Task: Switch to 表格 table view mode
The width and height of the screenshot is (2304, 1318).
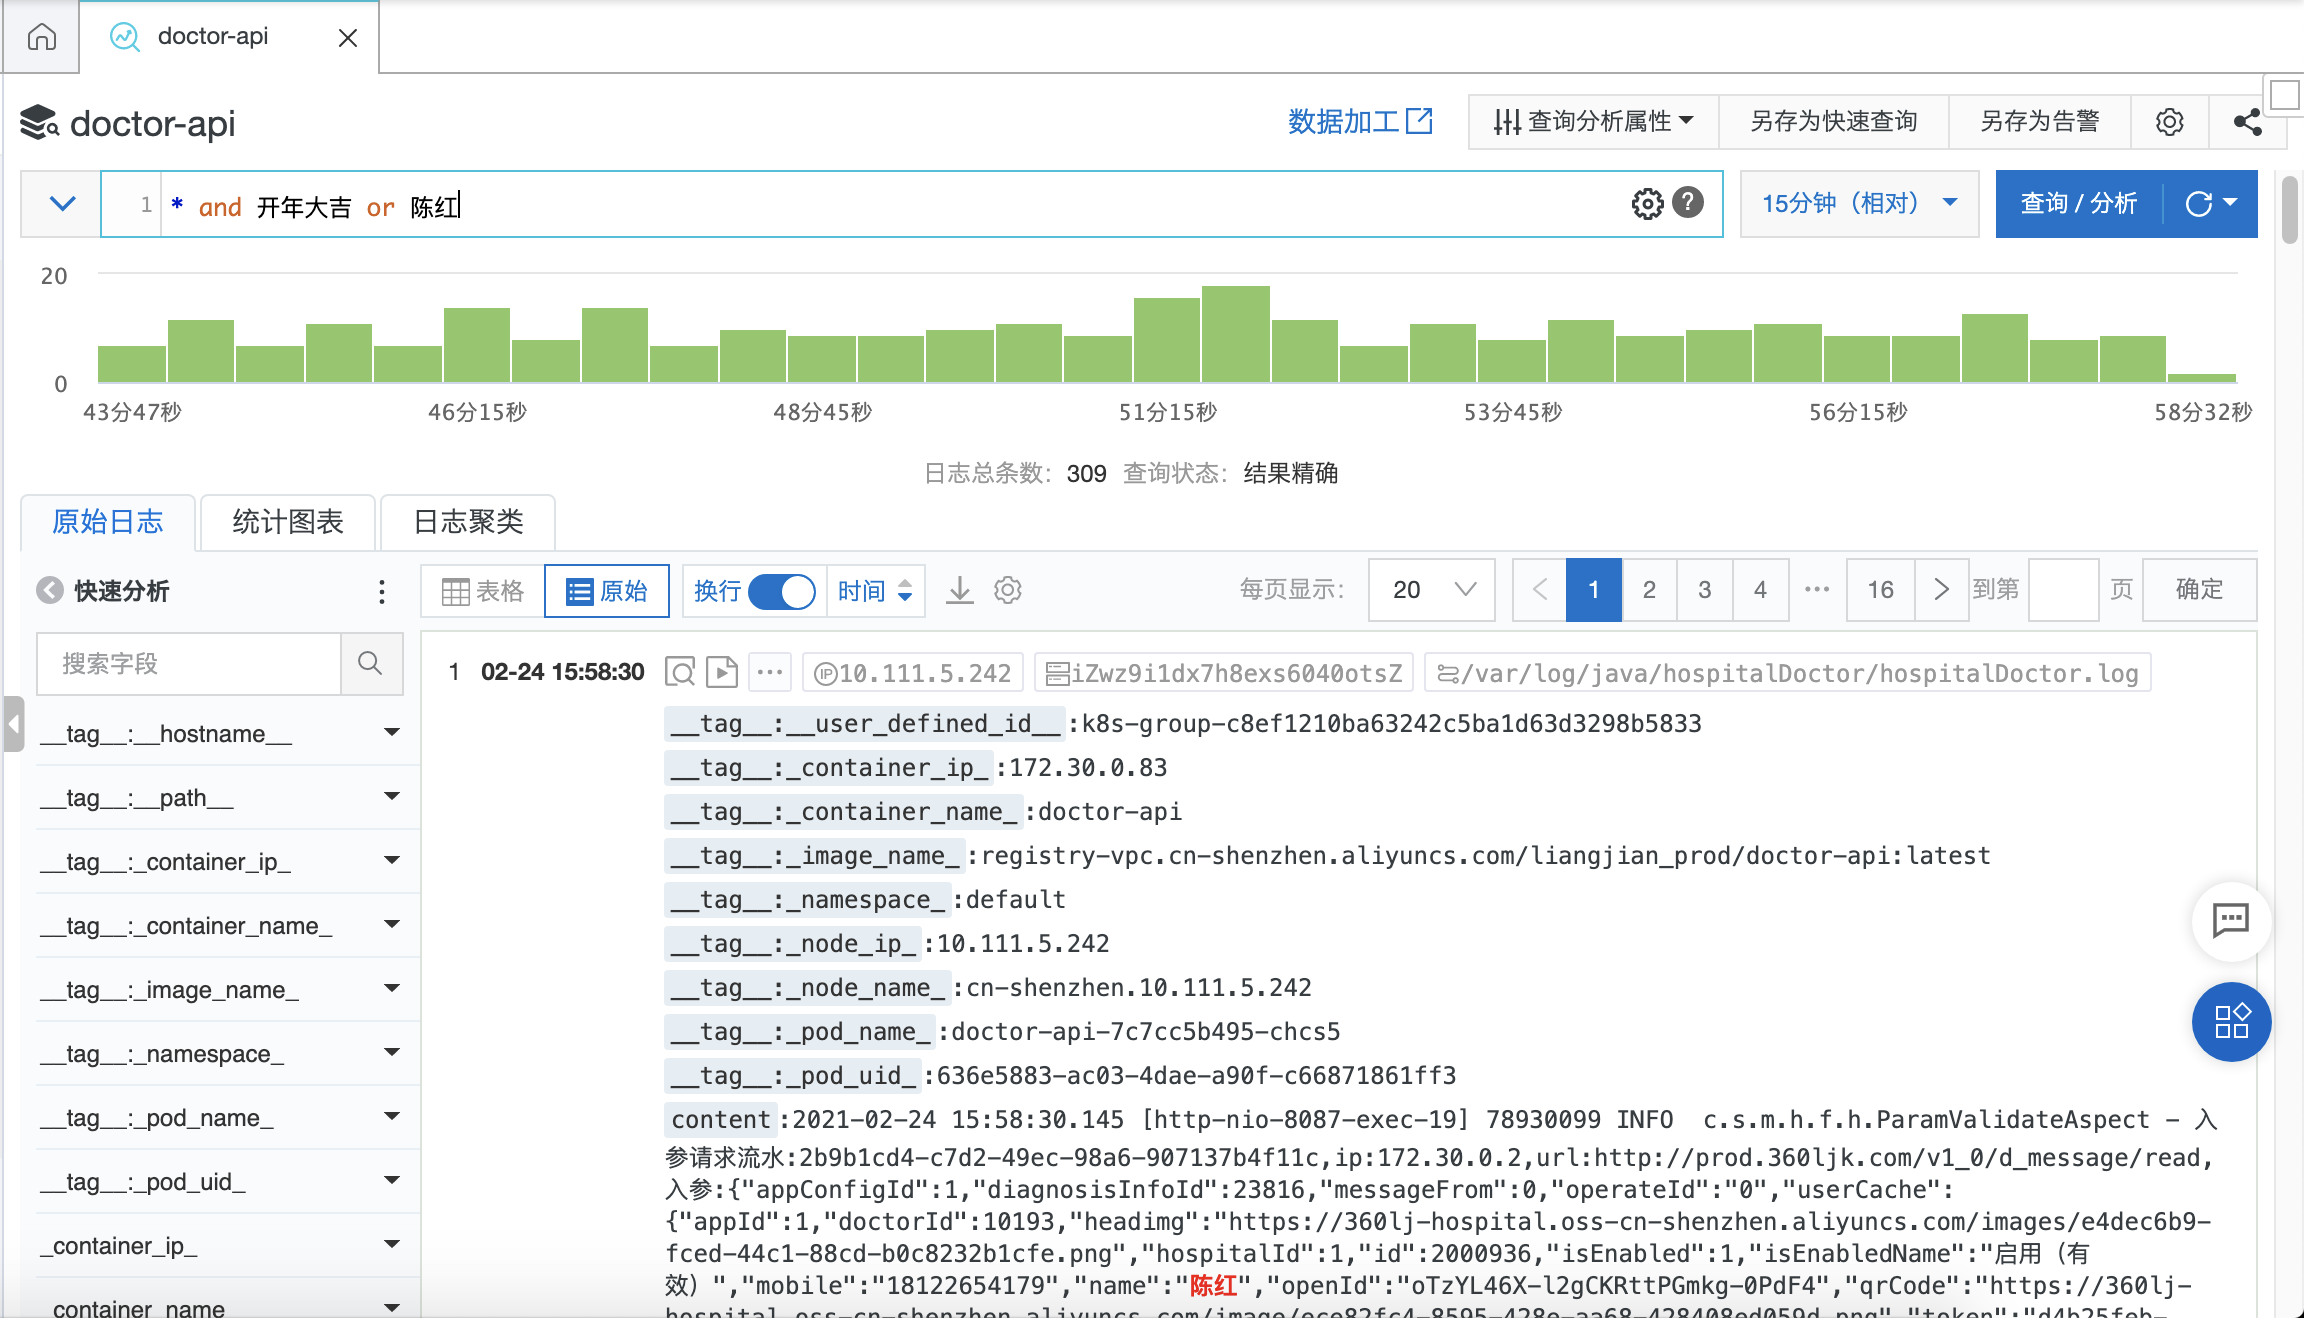Action: pyautogui.click(x=483, y=591)
